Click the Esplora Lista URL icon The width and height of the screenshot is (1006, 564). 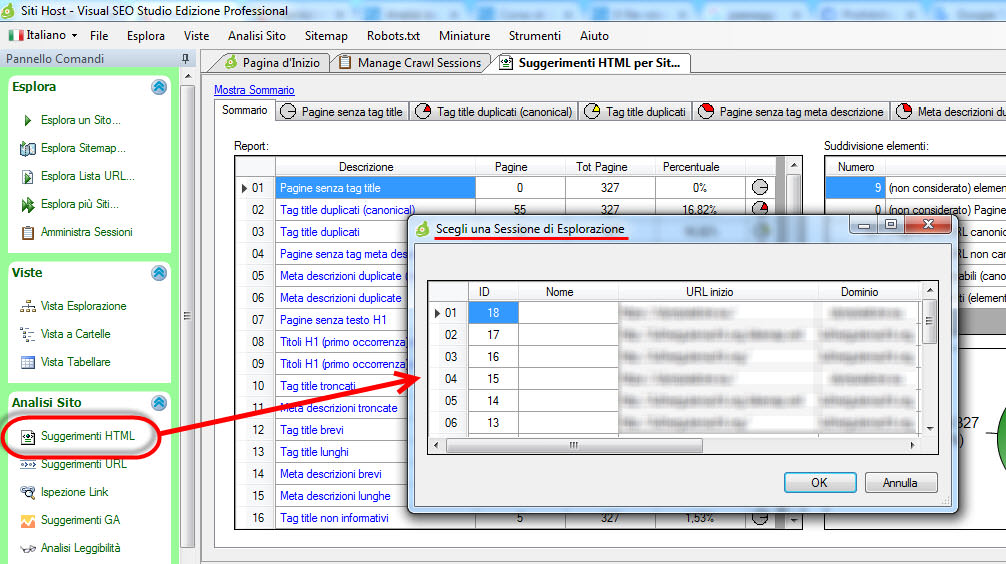28,176
